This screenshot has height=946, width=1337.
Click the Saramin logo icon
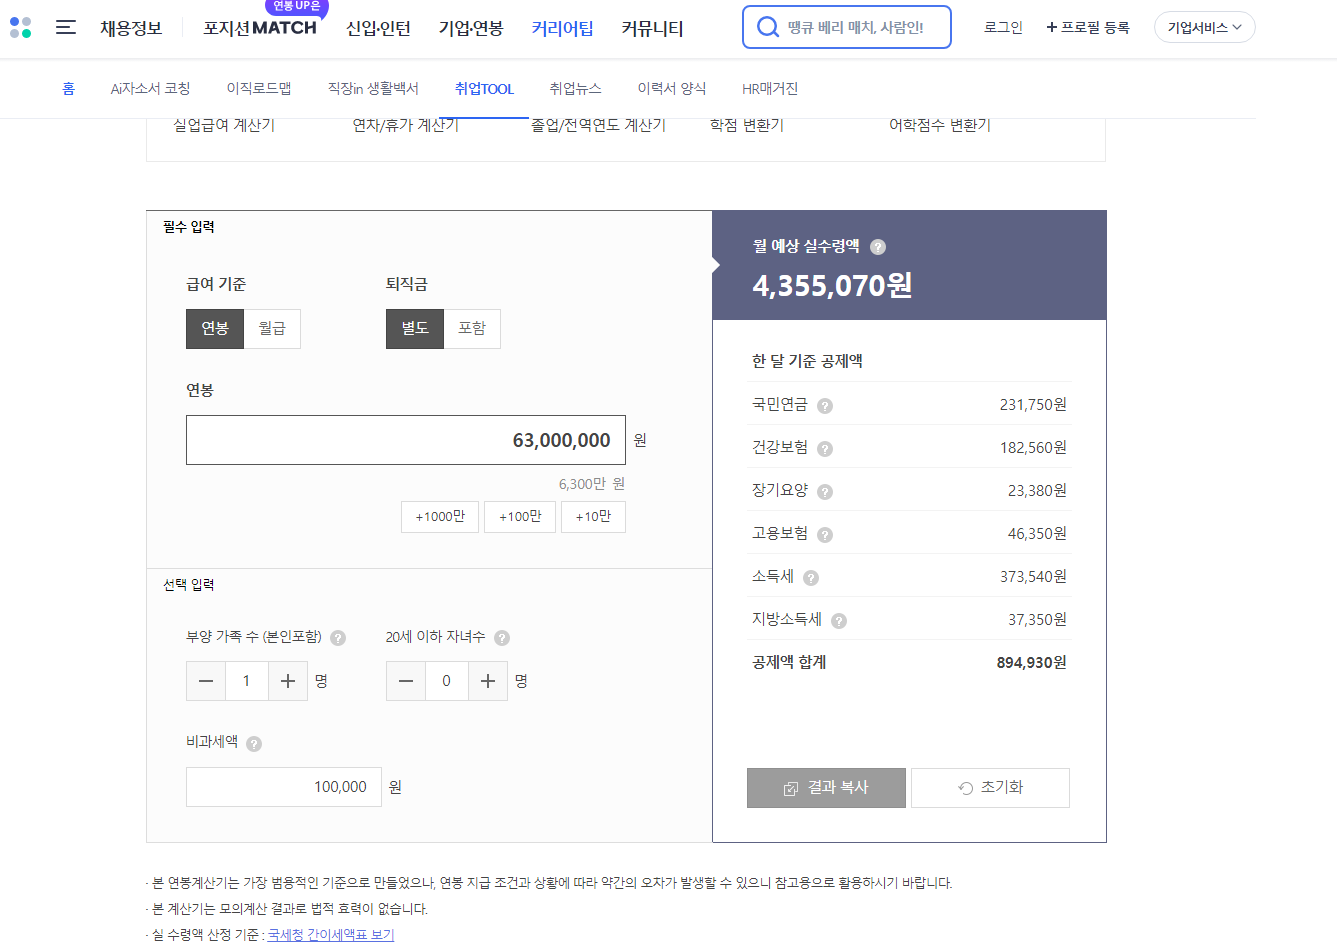(x=21, y=27)
